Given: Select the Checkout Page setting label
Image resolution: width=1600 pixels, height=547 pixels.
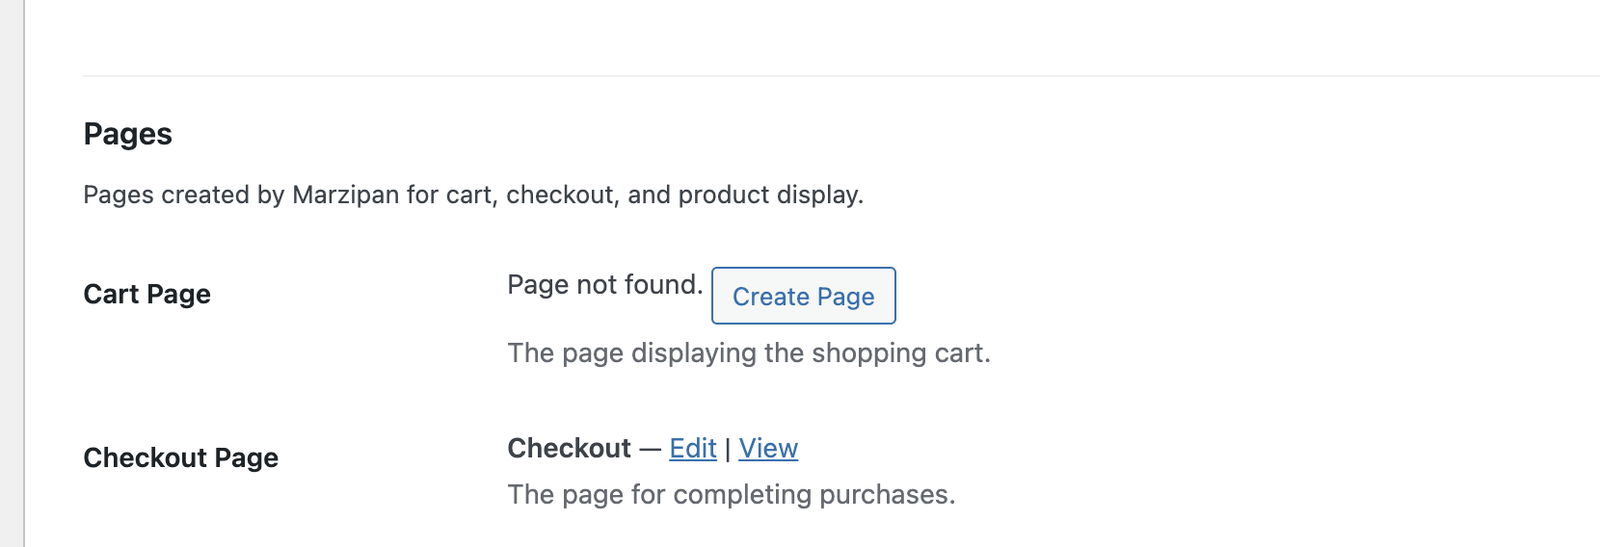Looking at the screenshot, I should click(181, 458).
